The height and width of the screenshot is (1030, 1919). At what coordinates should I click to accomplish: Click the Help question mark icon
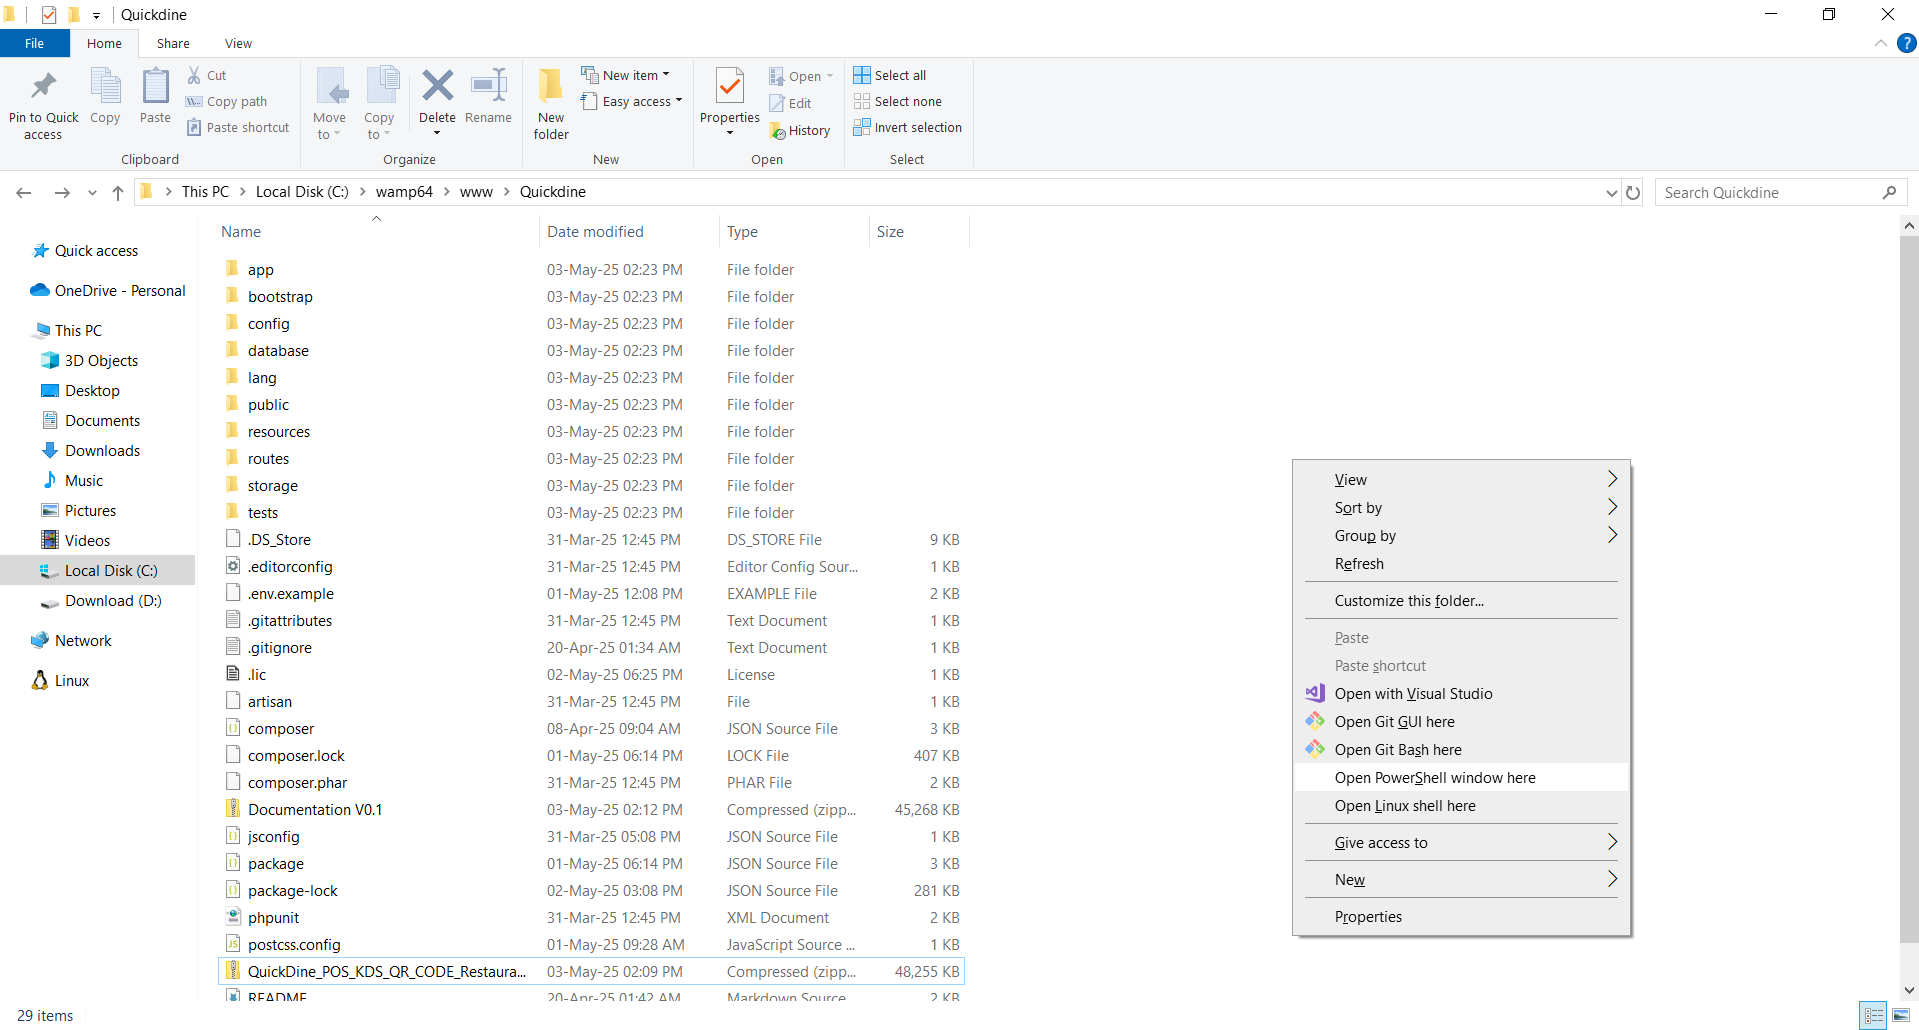1907,43
